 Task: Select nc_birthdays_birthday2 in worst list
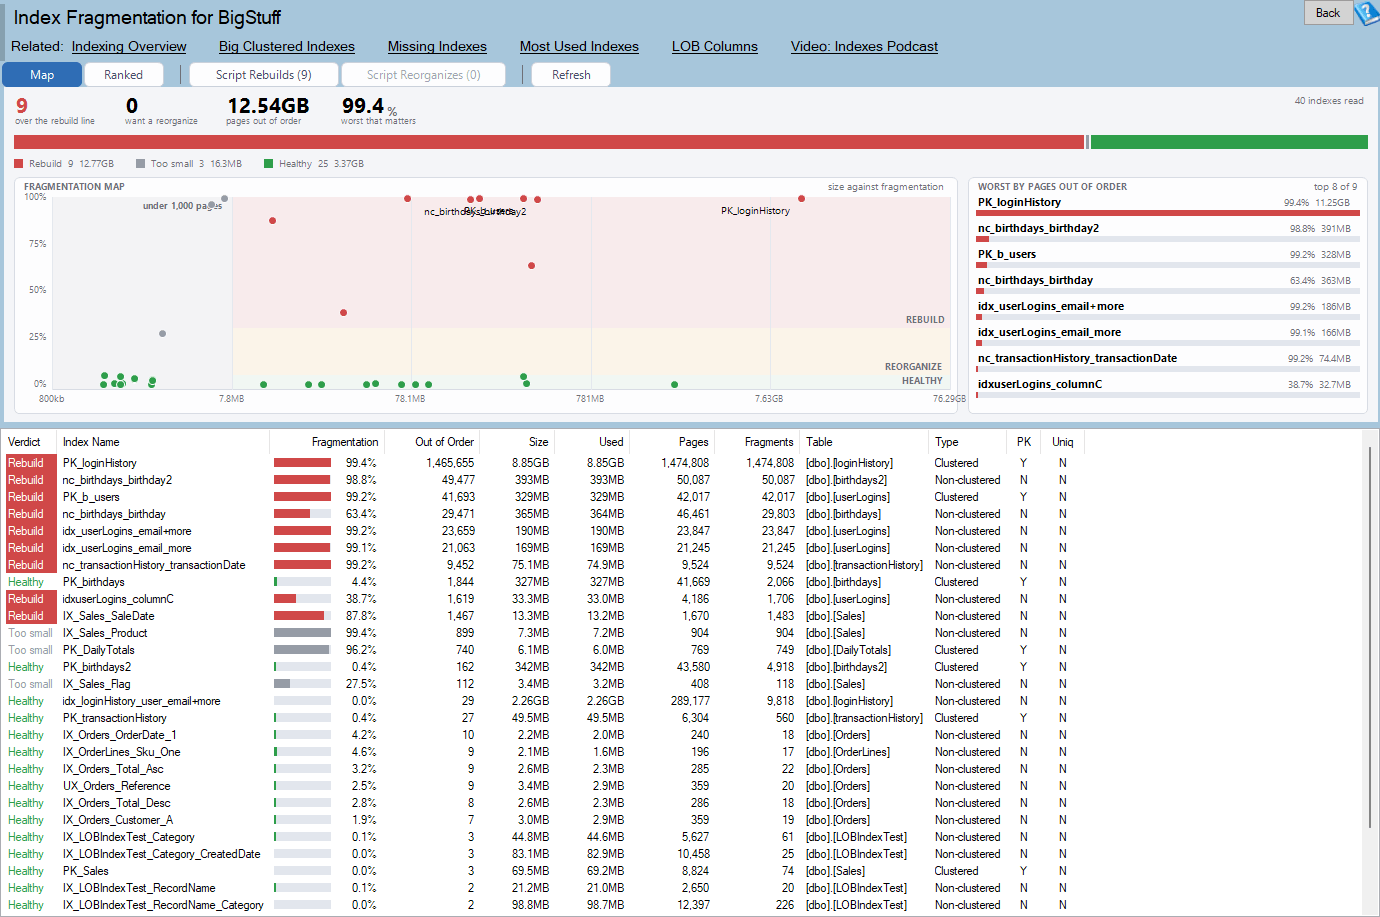(x=1168, y=232)
